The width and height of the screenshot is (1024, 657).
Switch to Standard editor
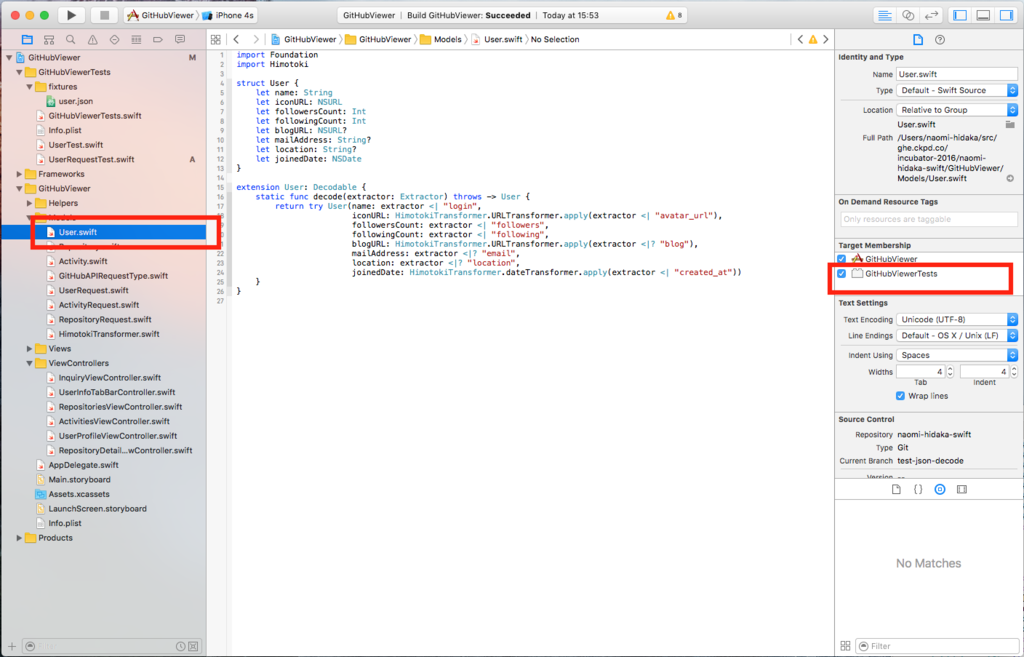(885, 15)
